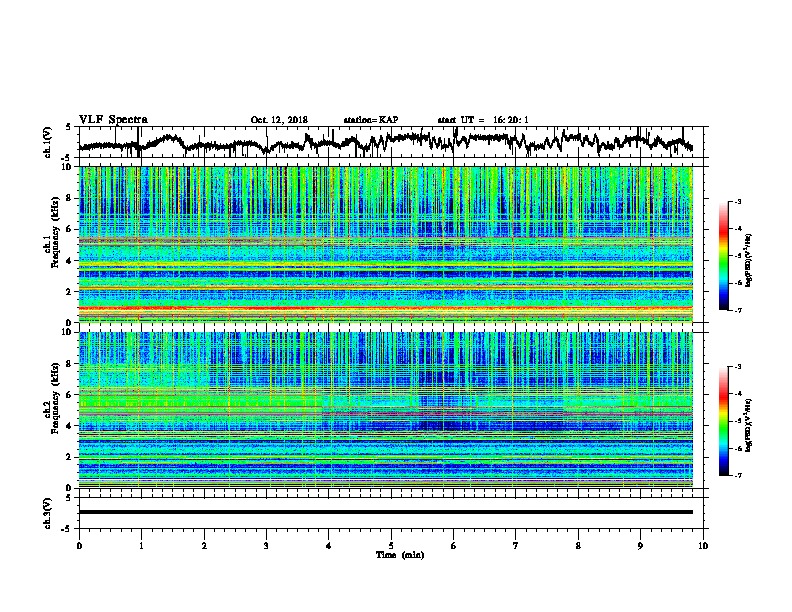This screenshot has width=792, height=612.
Task: Click the 'ch.1(V)' axis label
Action: [48, 141]
